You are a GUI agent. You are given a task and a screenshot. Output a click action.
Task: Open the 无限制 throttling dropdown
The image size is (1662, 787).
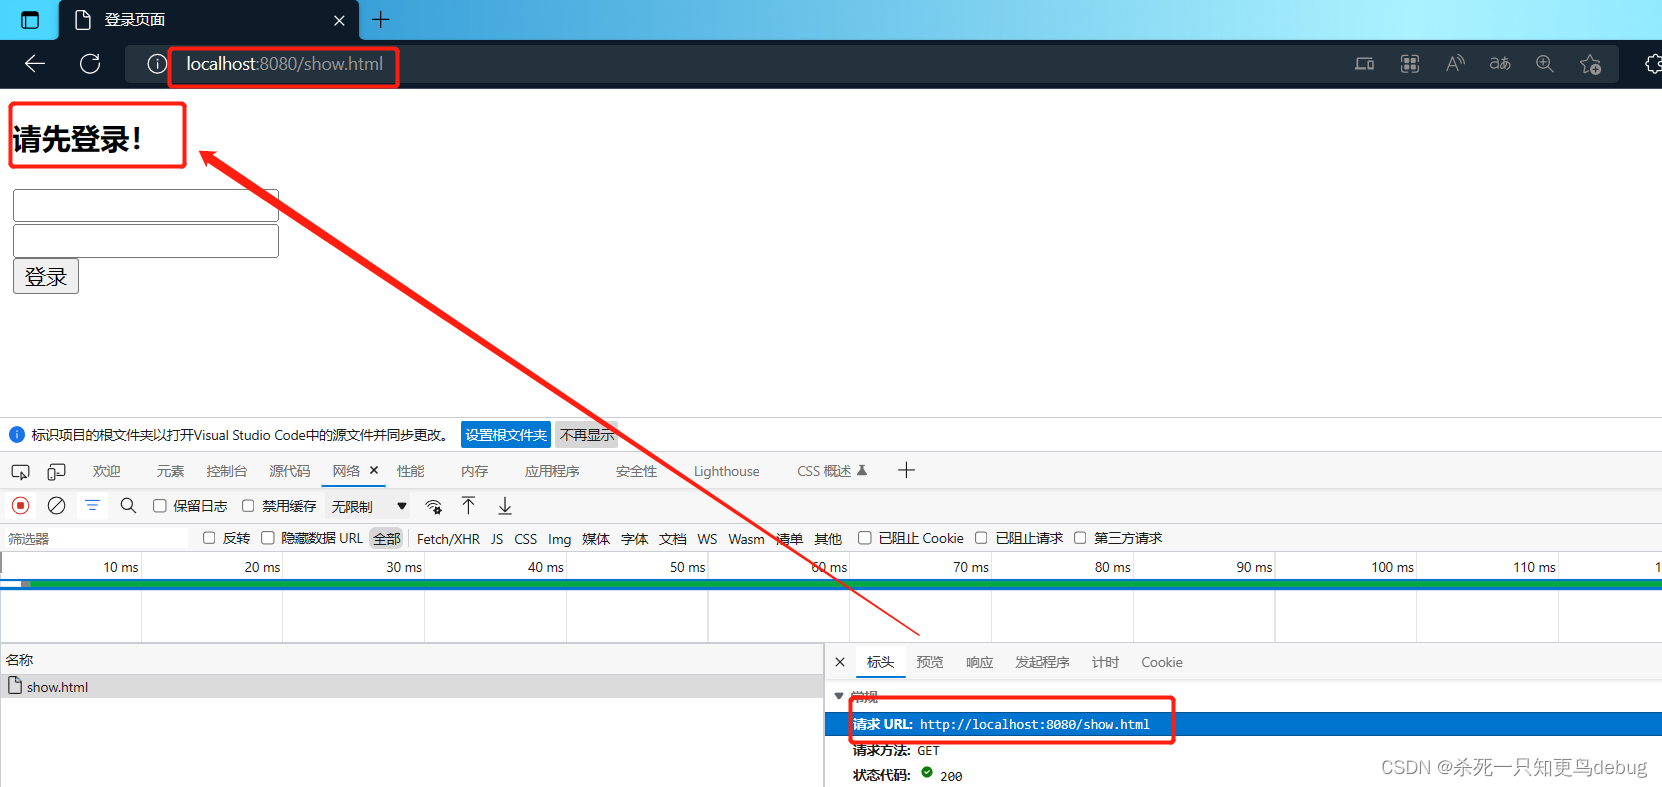coord(369,506)
